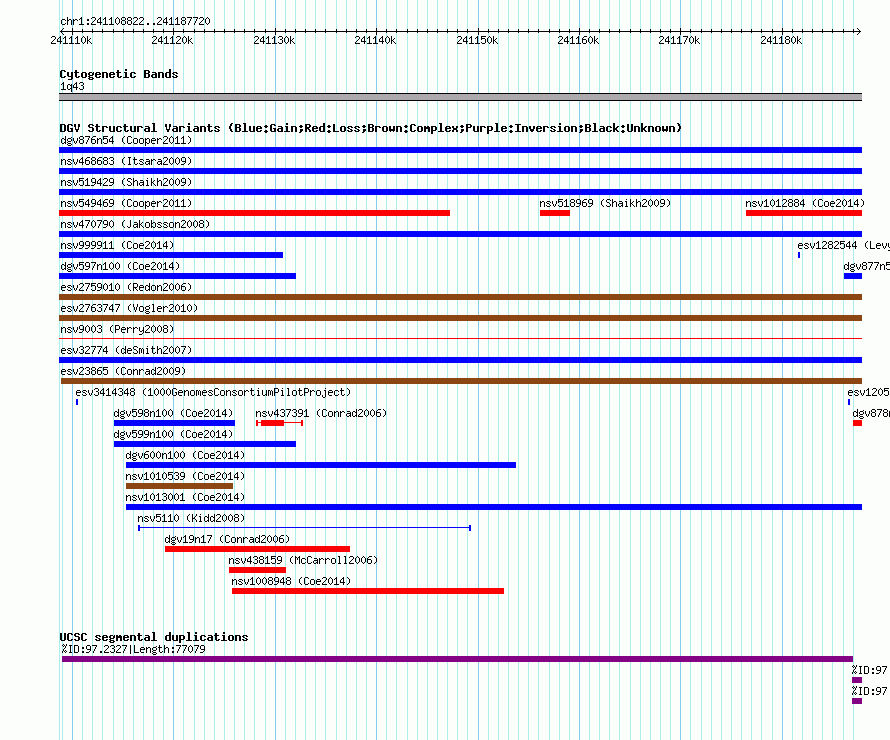The image size is (890, 740).
Task: Click the 241180k ruler tick label
Action: [782, 40]
